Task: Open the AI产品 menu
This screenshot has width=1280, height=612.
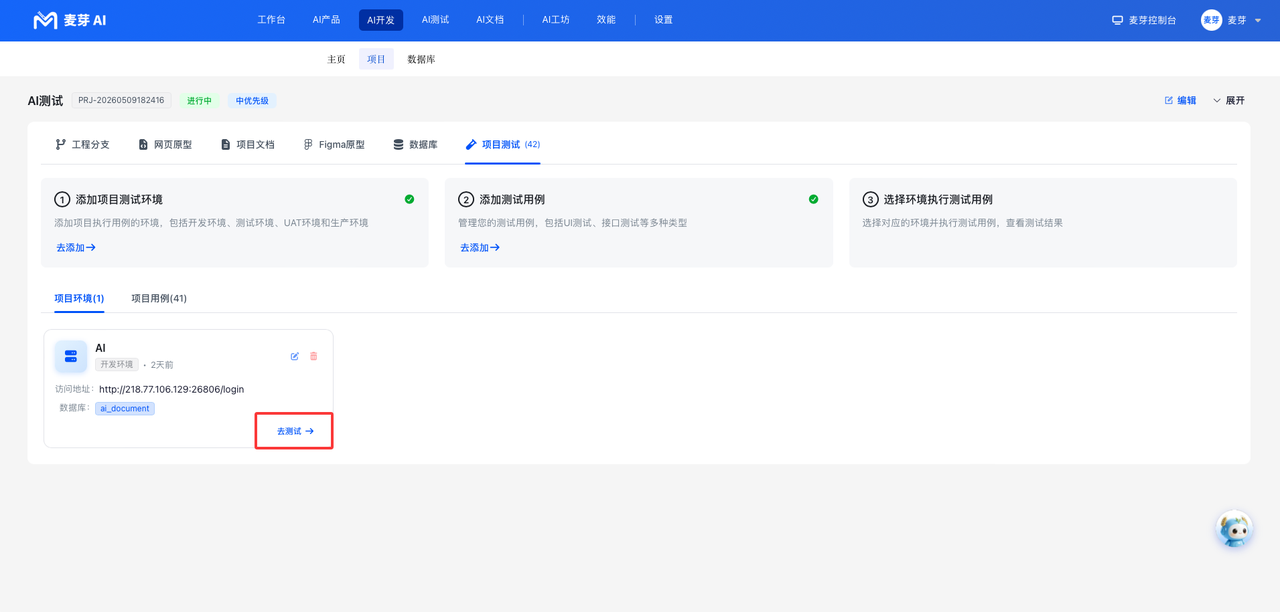Action: point(326,20)
